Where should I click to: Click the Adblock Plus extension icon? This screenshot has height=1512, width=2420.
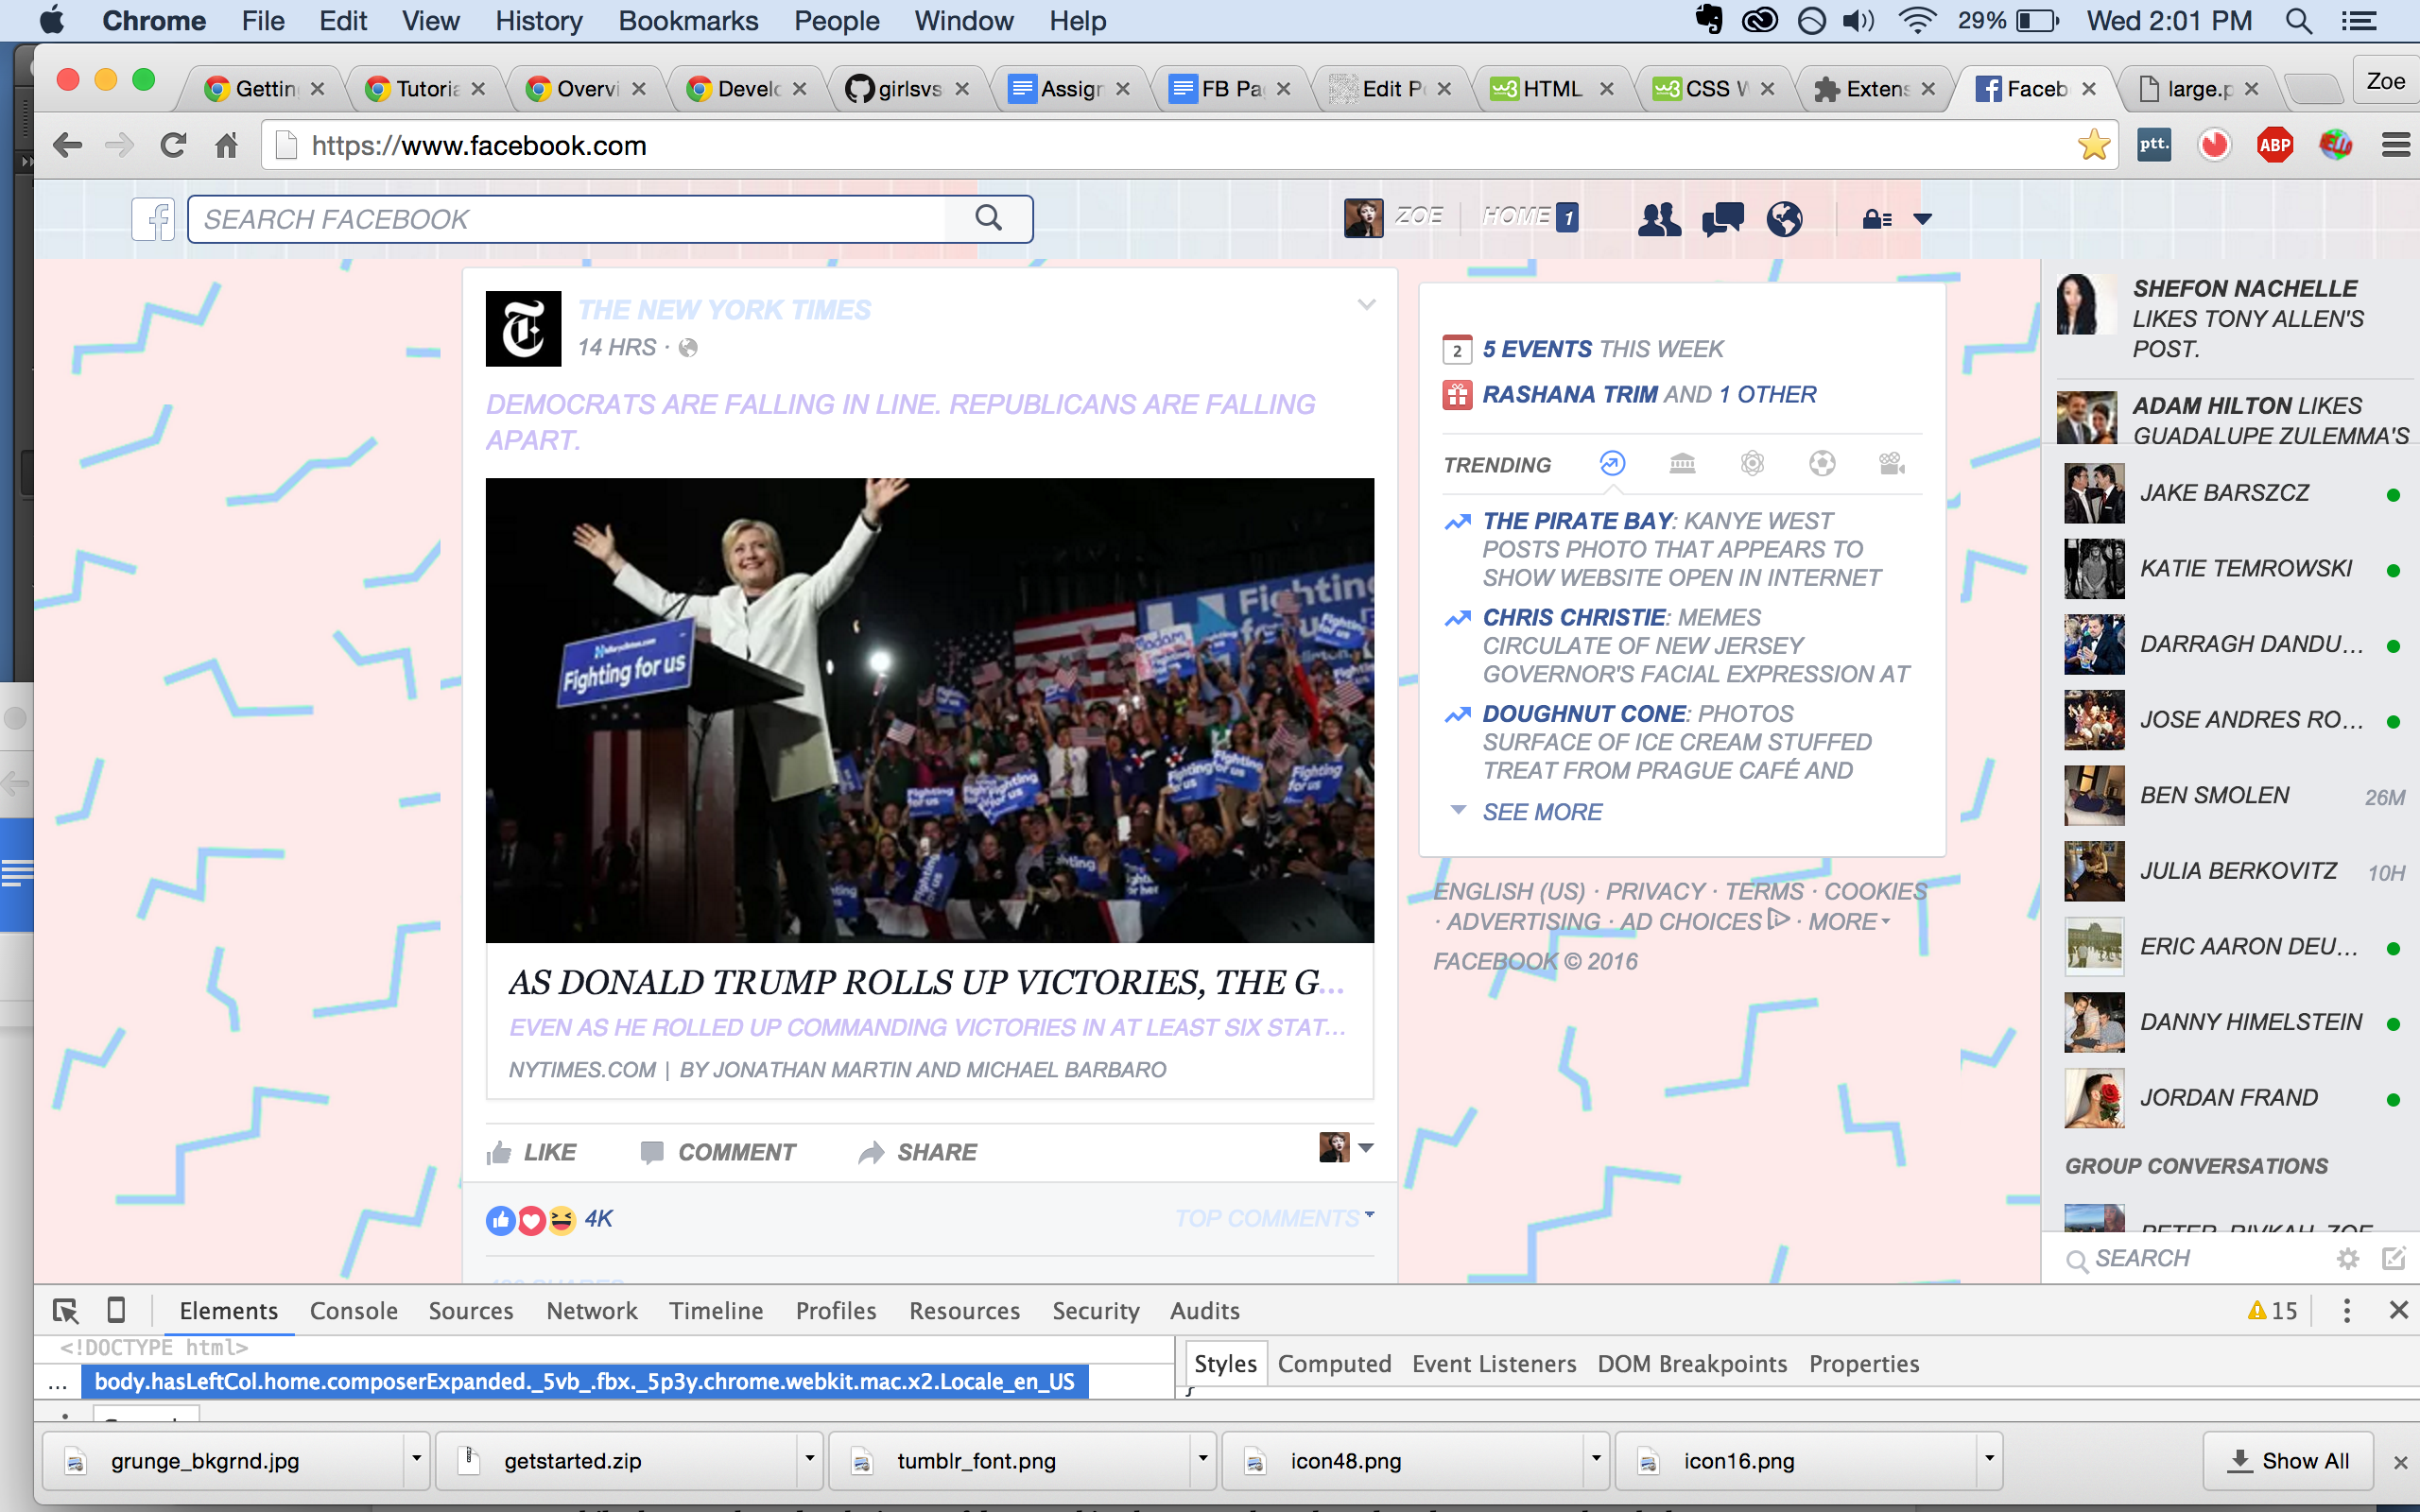click(2274, 145)
